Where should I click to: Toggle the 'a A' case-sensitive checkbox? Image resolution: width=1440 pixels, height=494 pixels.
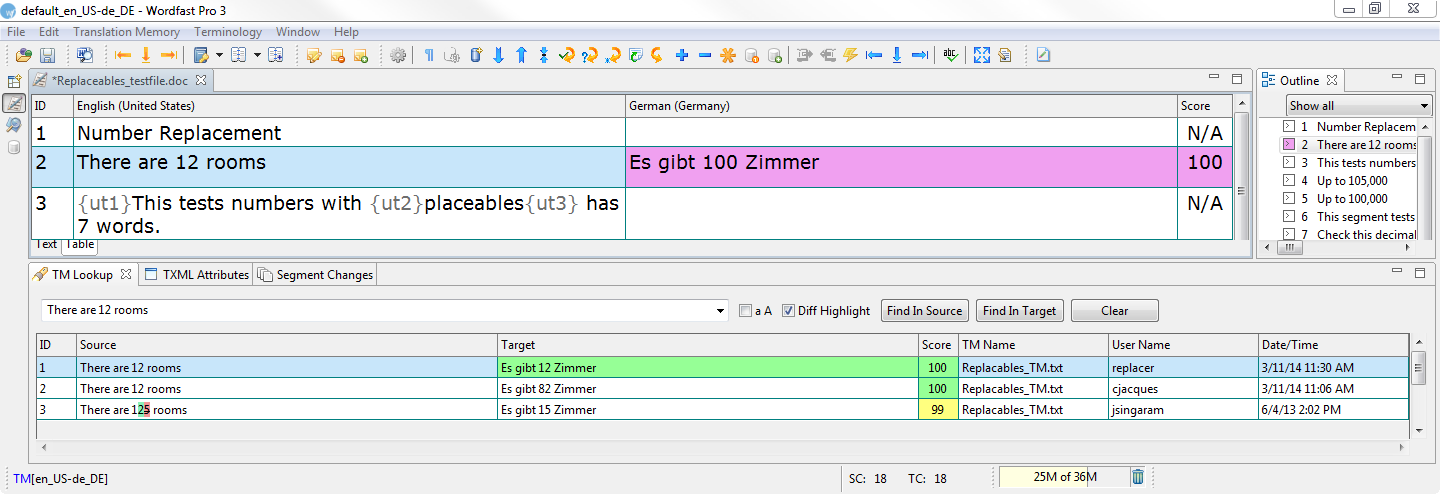tap(745, 311)
